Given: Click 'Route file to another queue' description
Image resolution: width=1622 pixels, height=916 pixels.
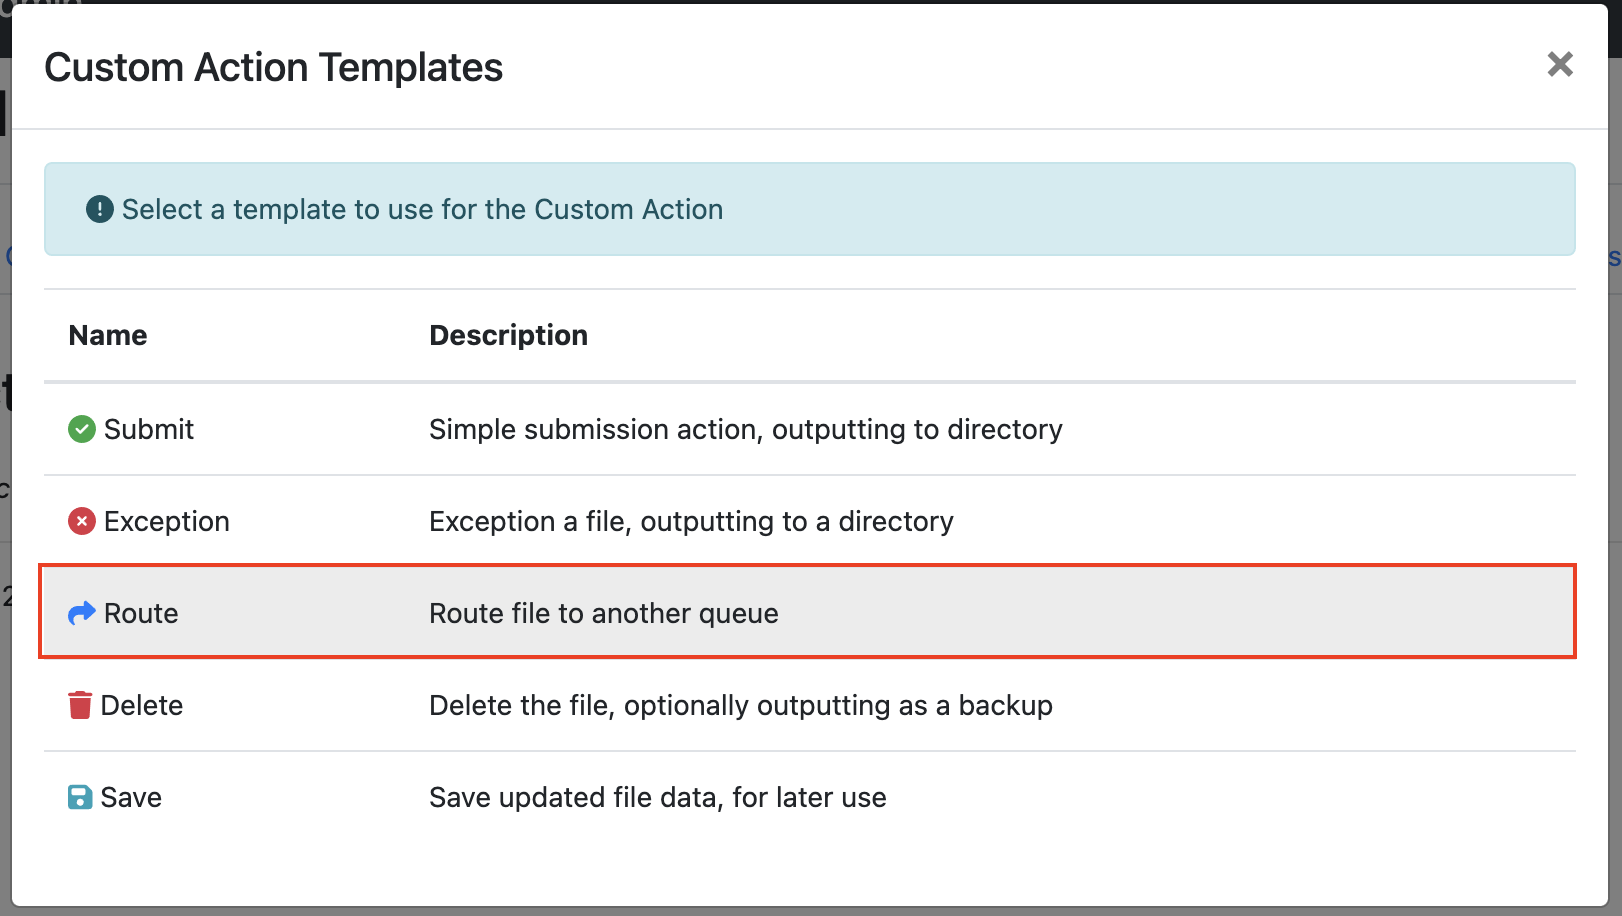Looking at the screenshot, I should click(x=603, y=613).
